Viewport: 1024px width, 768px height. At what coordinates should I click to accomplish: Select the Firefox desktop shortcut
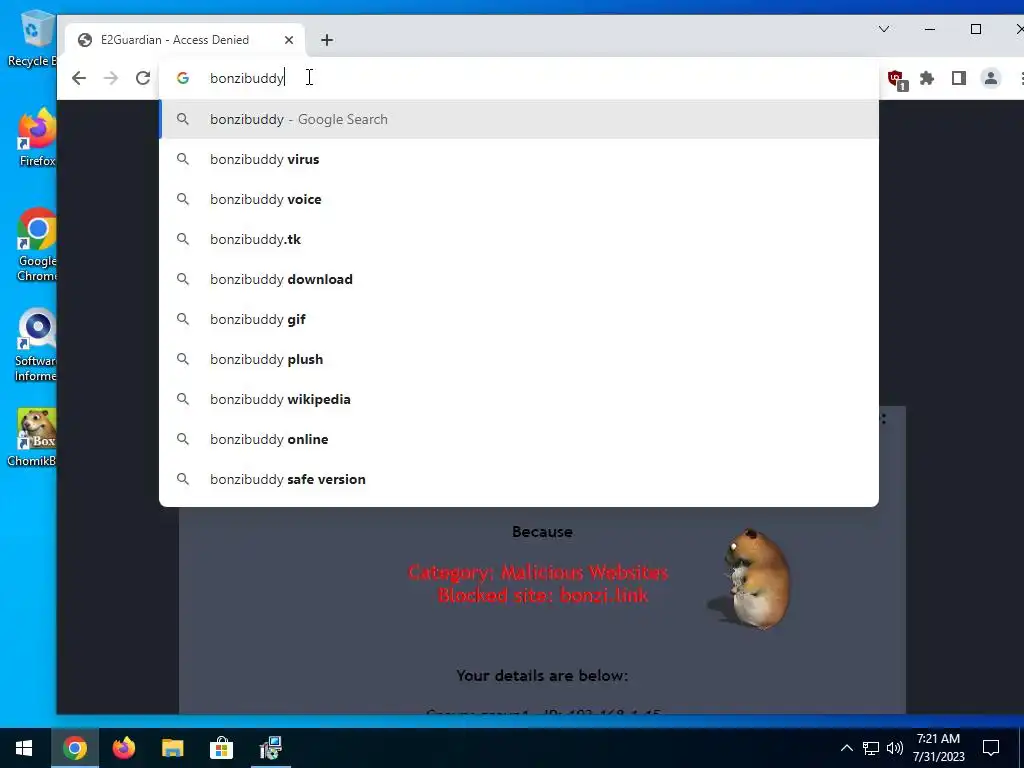pyautogui.click(x=37, y=138)
